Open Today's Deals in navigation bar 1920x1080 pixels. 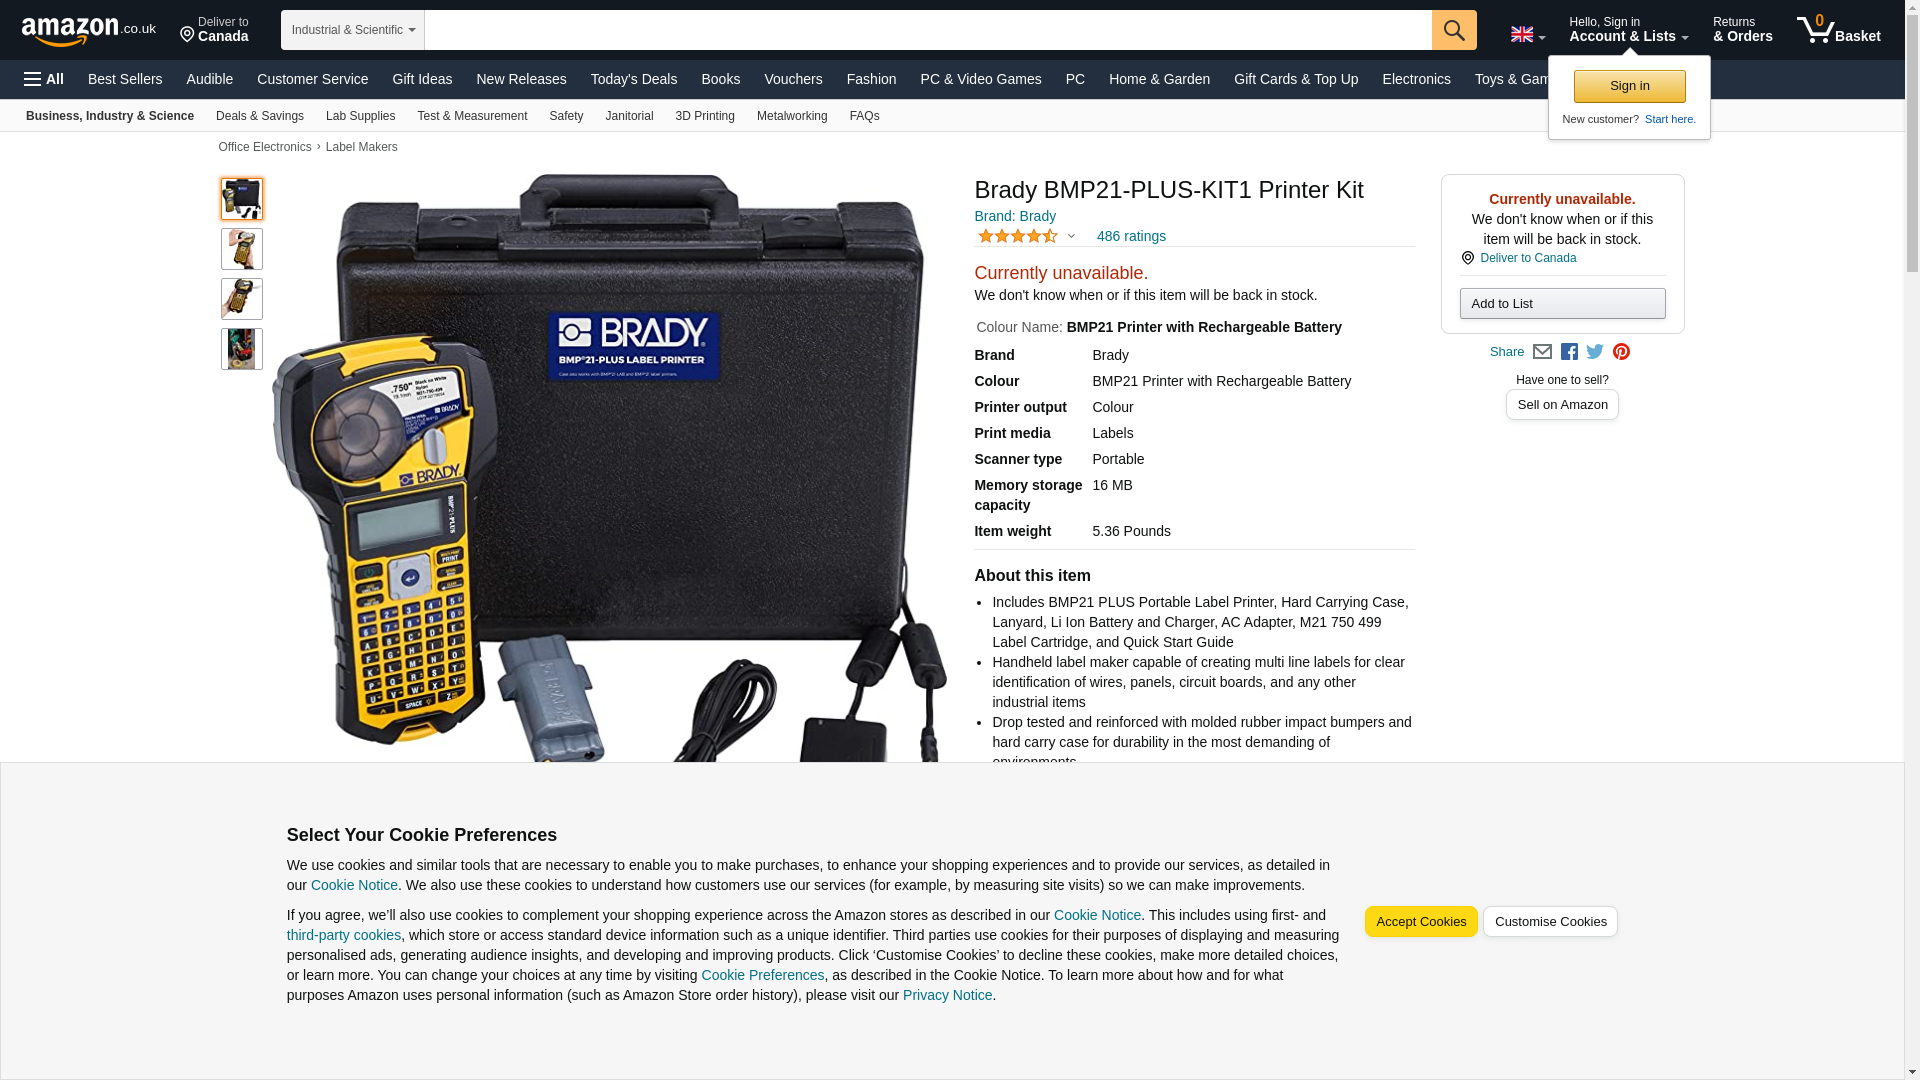click(633, 79)
